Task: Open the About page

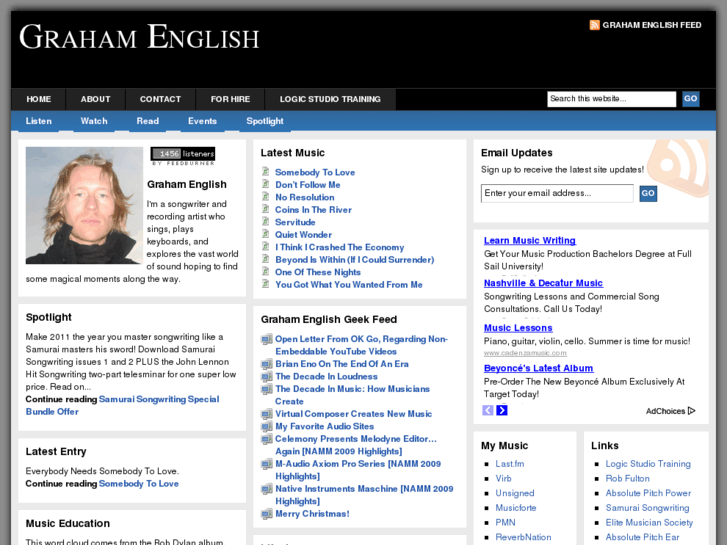Action: tap(96, 99)
